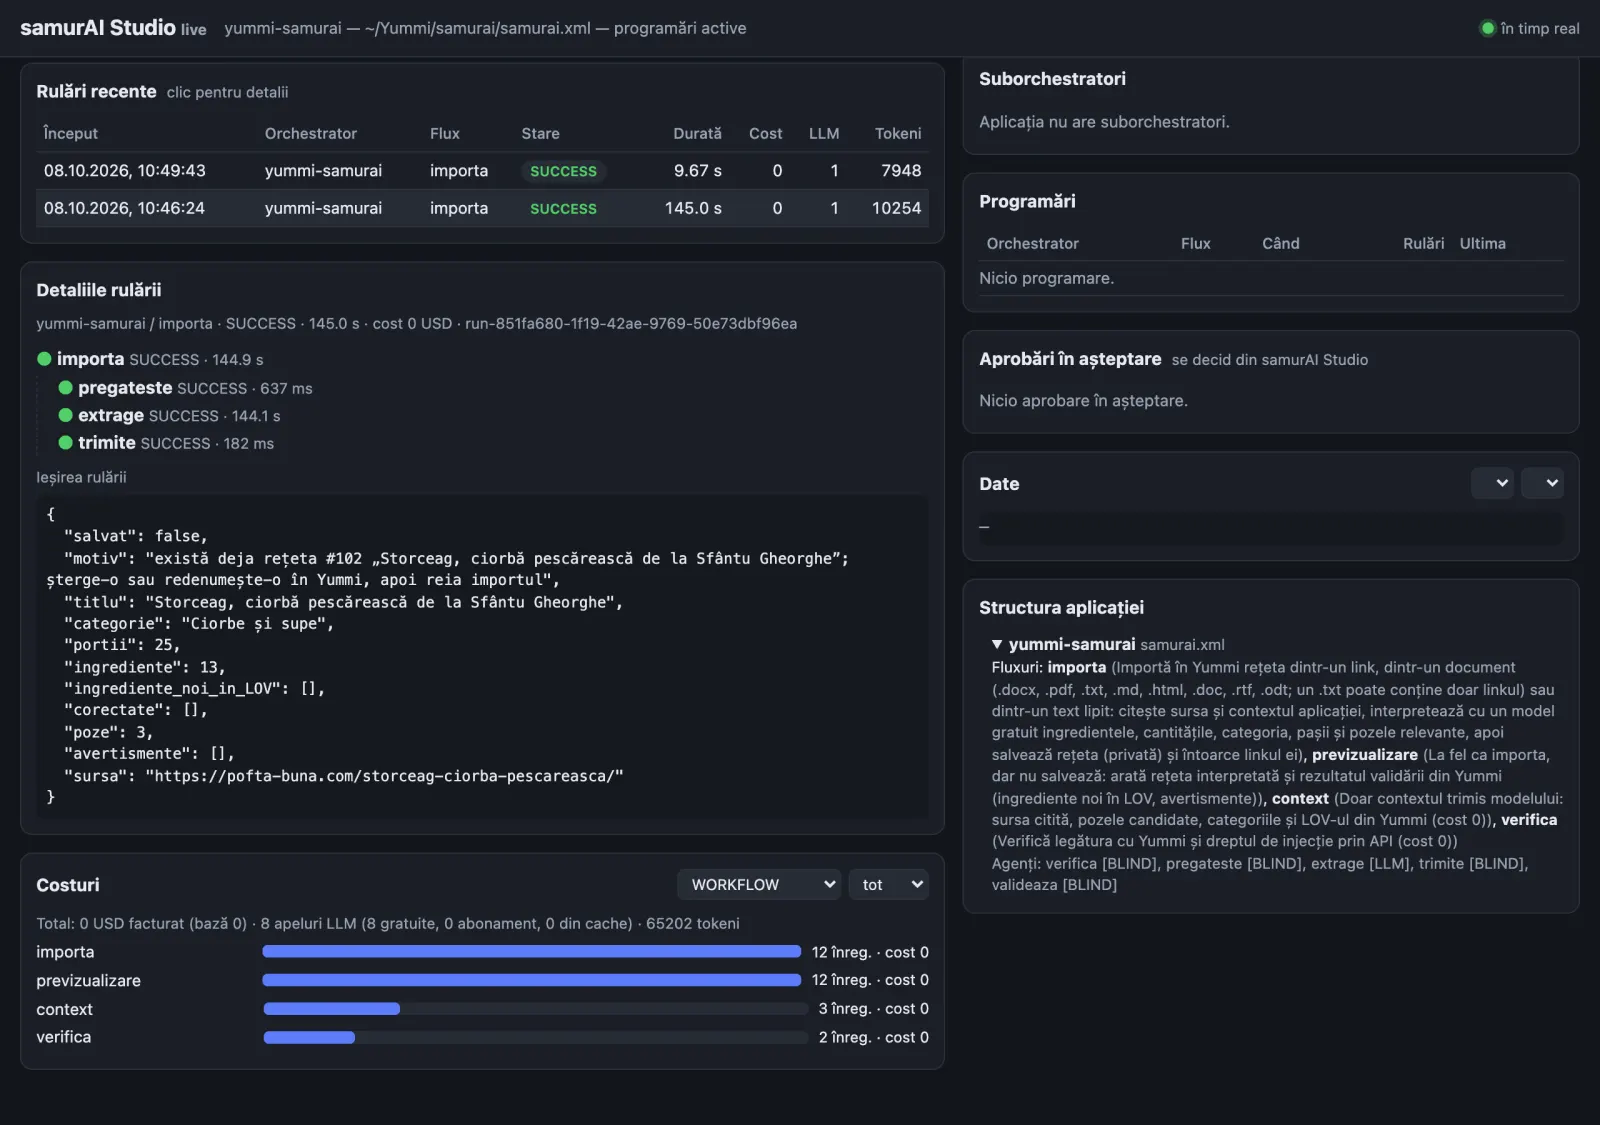Viewport: 1600px width, 1125px height.
Task: Click the 'Nicio programare.' message
Action: (x=1046, y=278)
